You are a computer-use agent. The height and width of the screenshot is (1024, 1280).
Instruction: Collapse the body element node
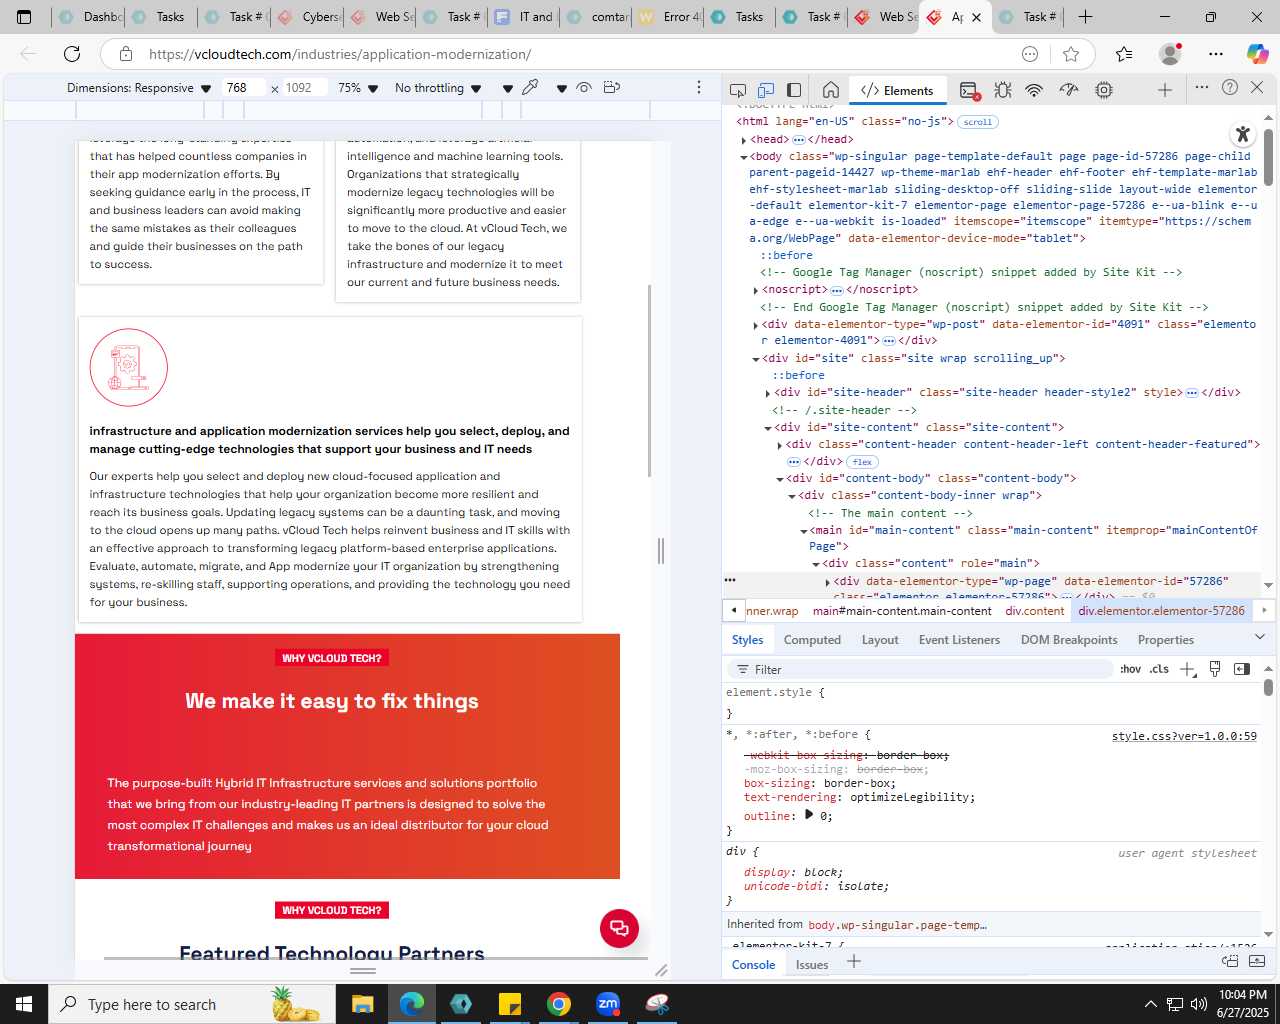click(x=744, y=157)
